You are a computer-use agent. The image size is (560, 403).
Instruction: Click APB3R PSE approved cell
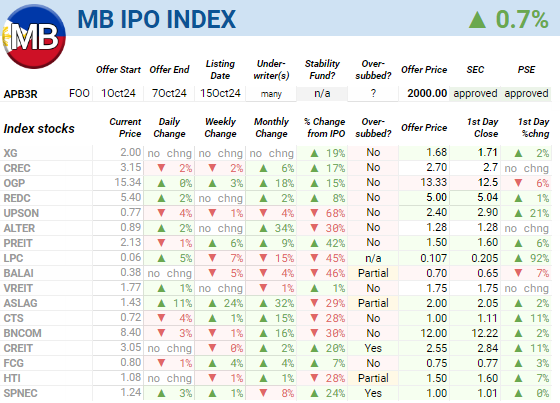point(526,94)
